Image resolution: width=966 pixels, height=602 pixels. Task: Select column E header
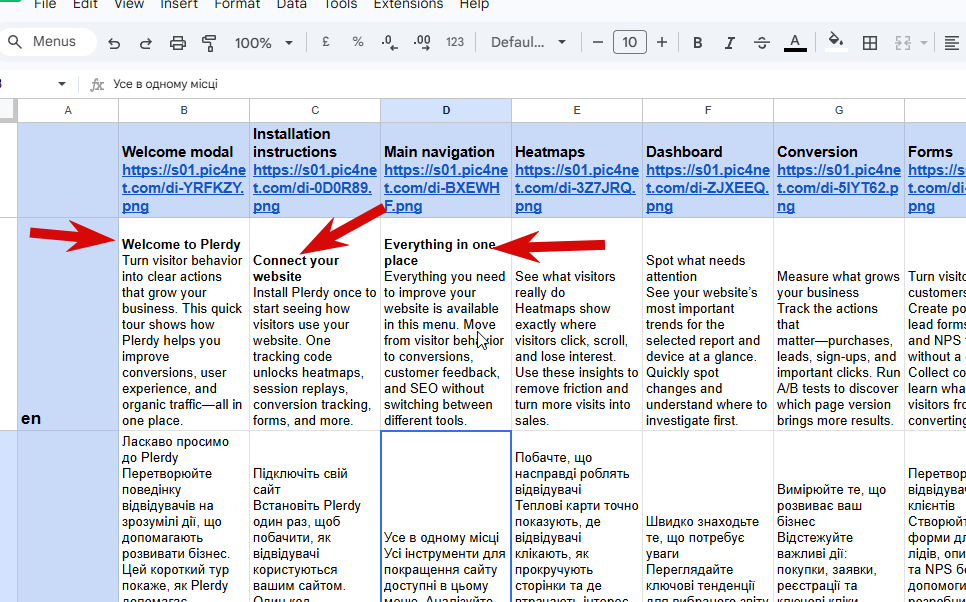pyautogui.click(x=577, y=110)
